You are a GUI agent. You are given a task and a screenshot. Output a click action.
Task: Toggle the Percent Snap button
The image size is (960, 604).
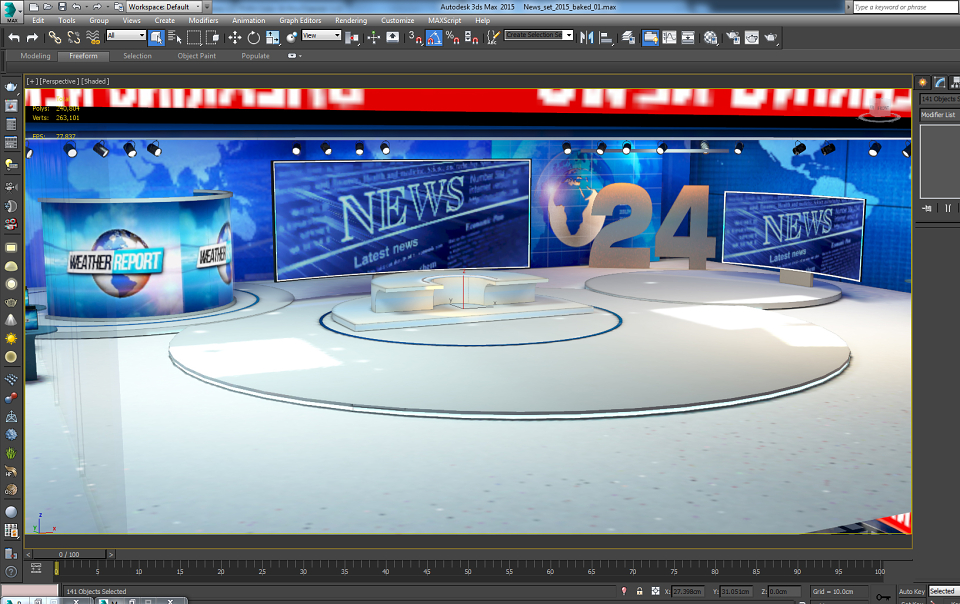pos(453,38)
